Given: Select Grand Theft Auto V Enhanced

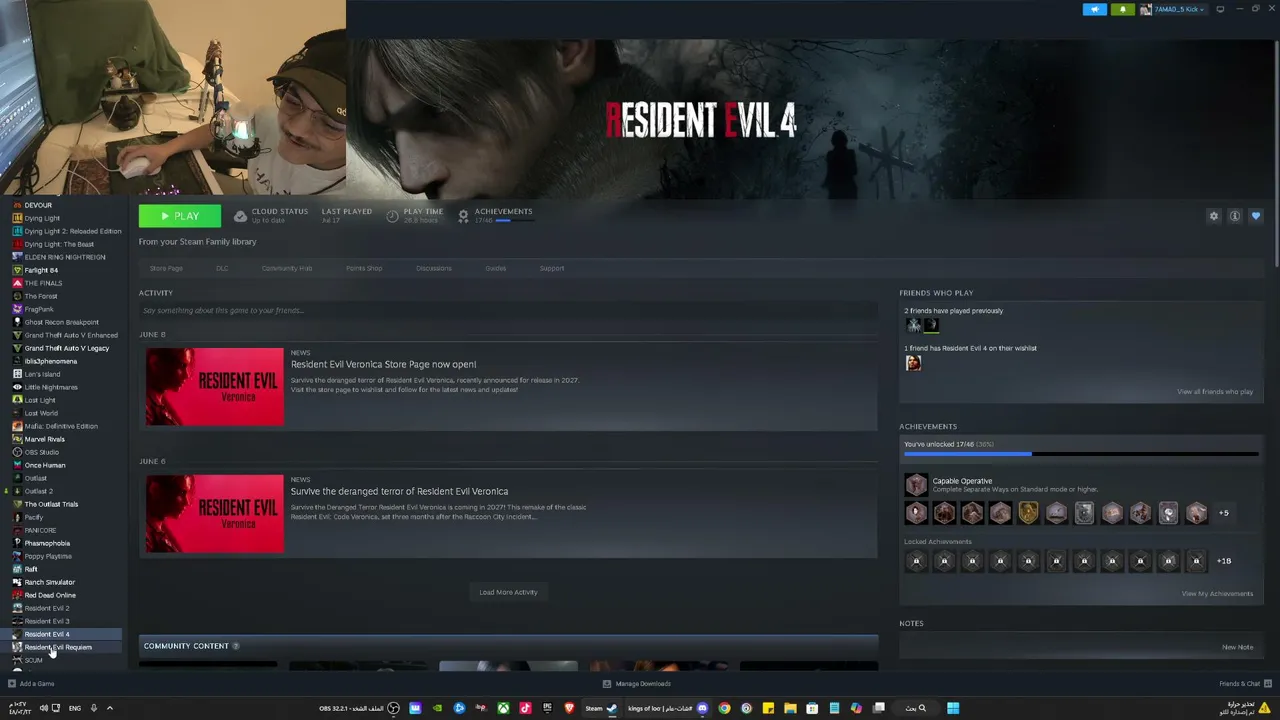Looking at the screenshot, I should (71, 335).
